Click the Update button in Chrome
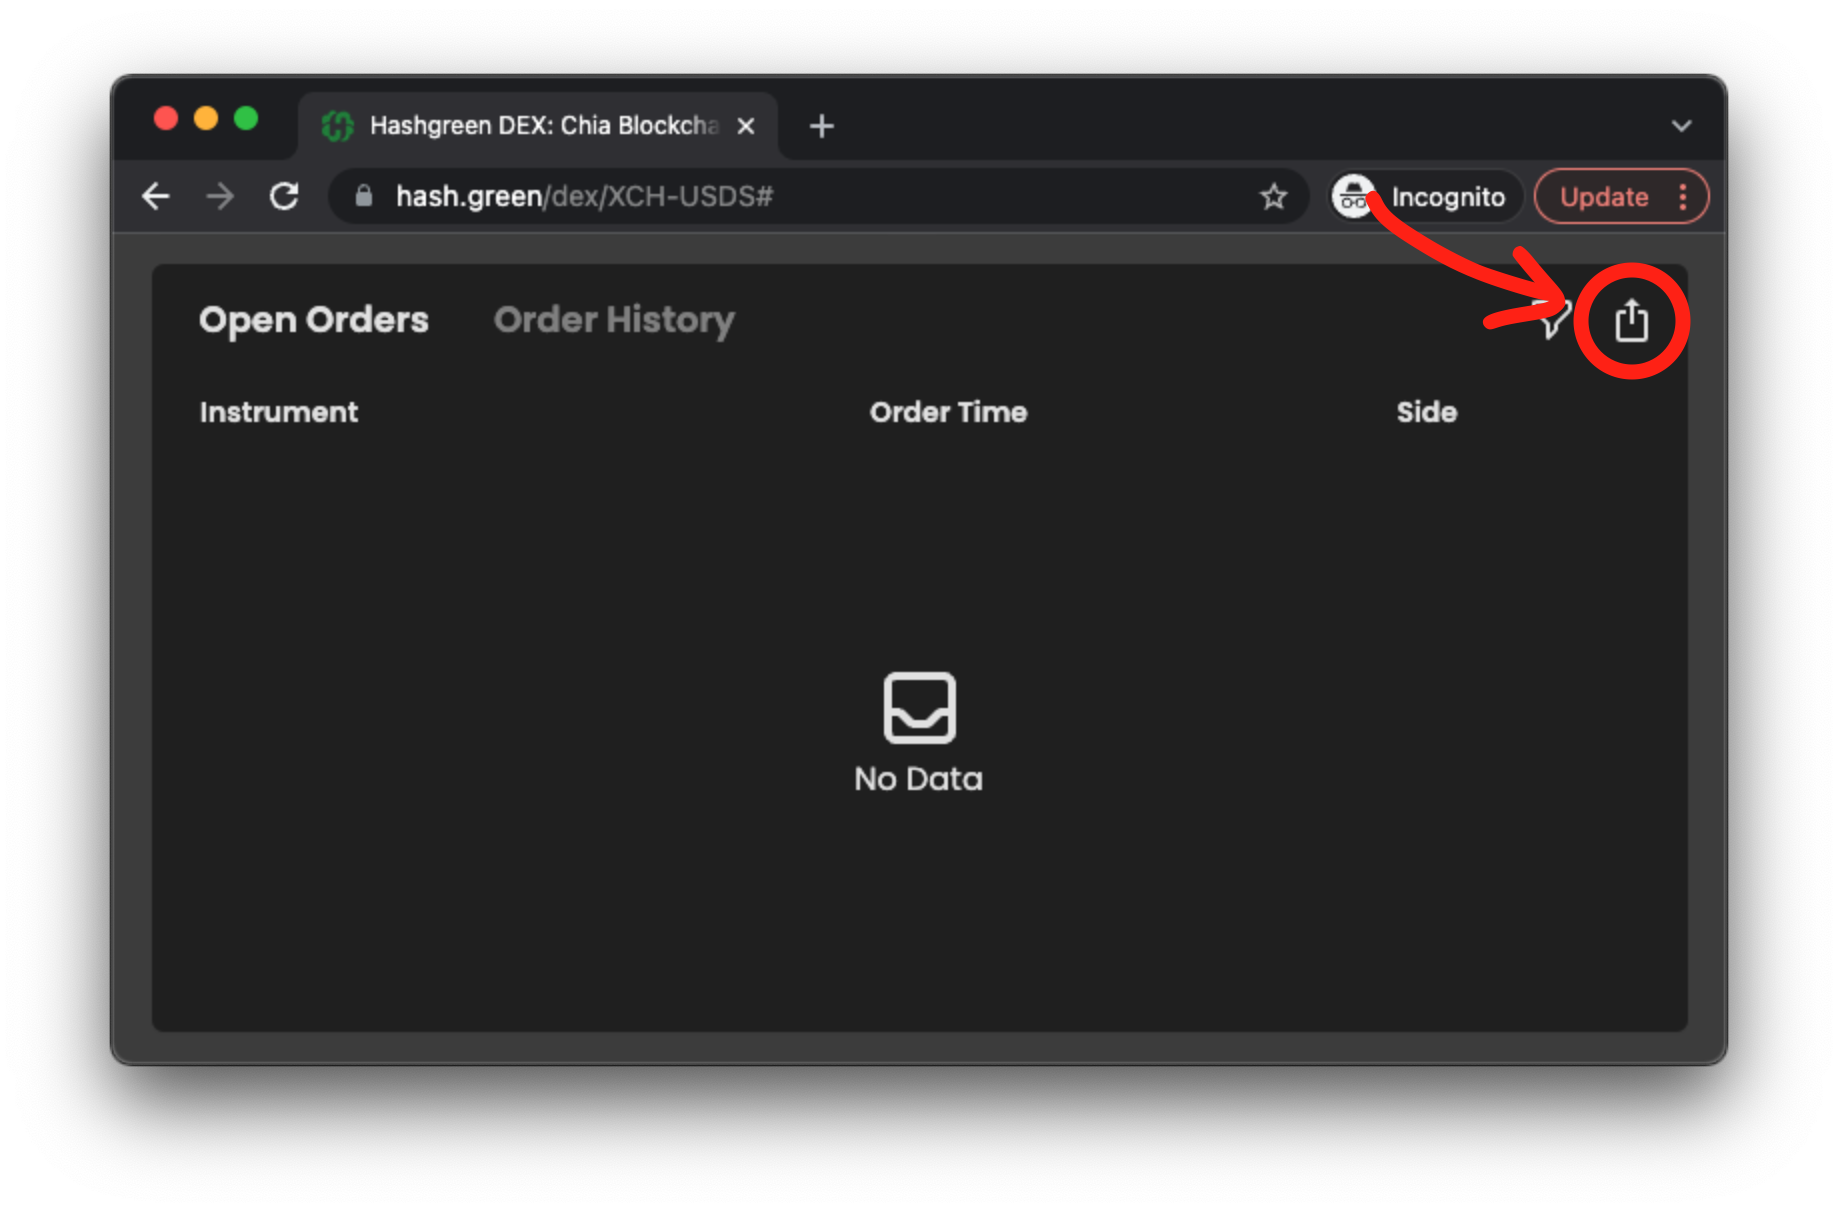 pos(1604,196)
